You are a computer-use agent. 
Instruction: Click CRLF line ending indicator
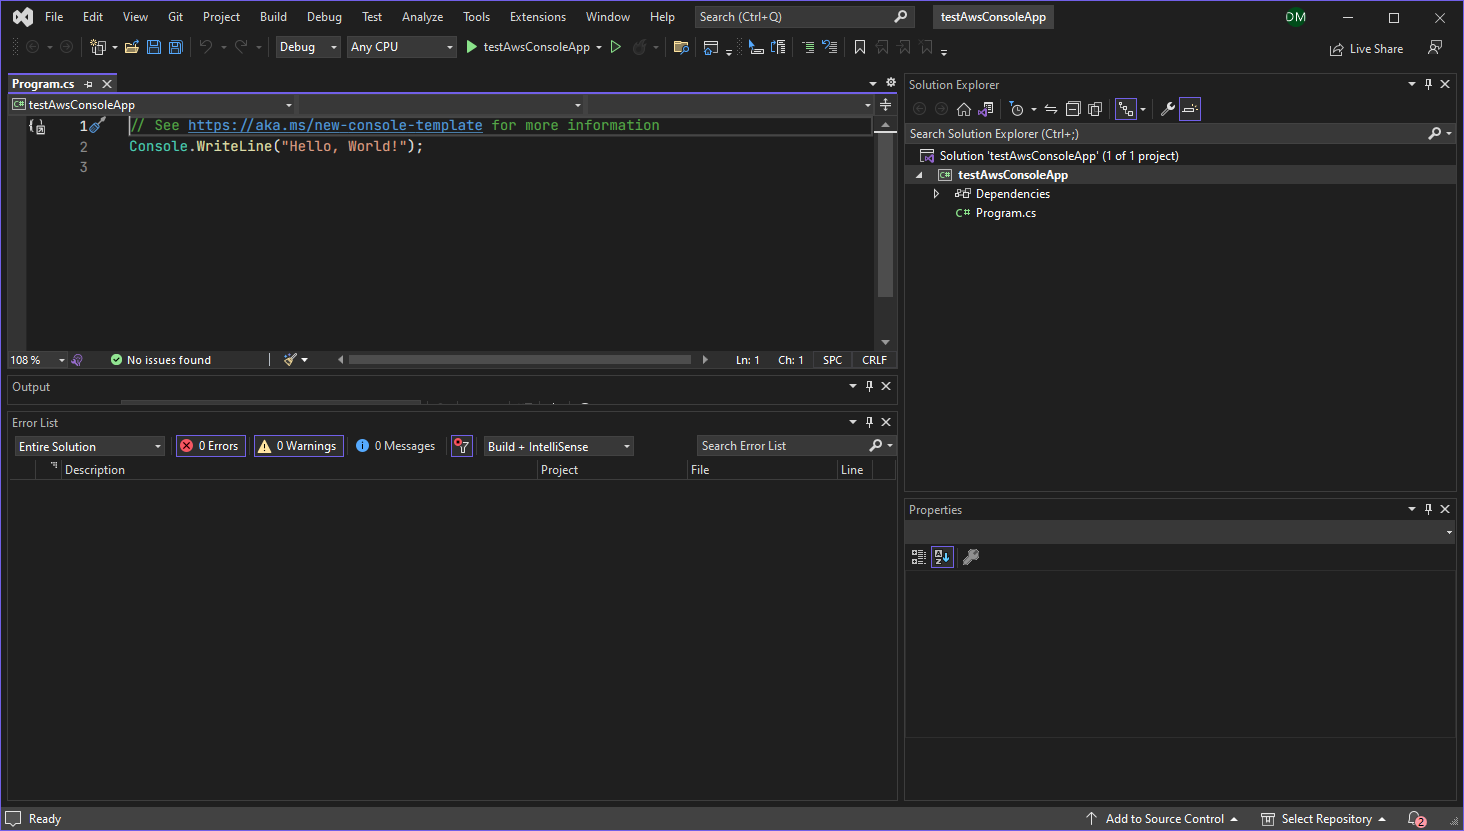click(874, 359)
